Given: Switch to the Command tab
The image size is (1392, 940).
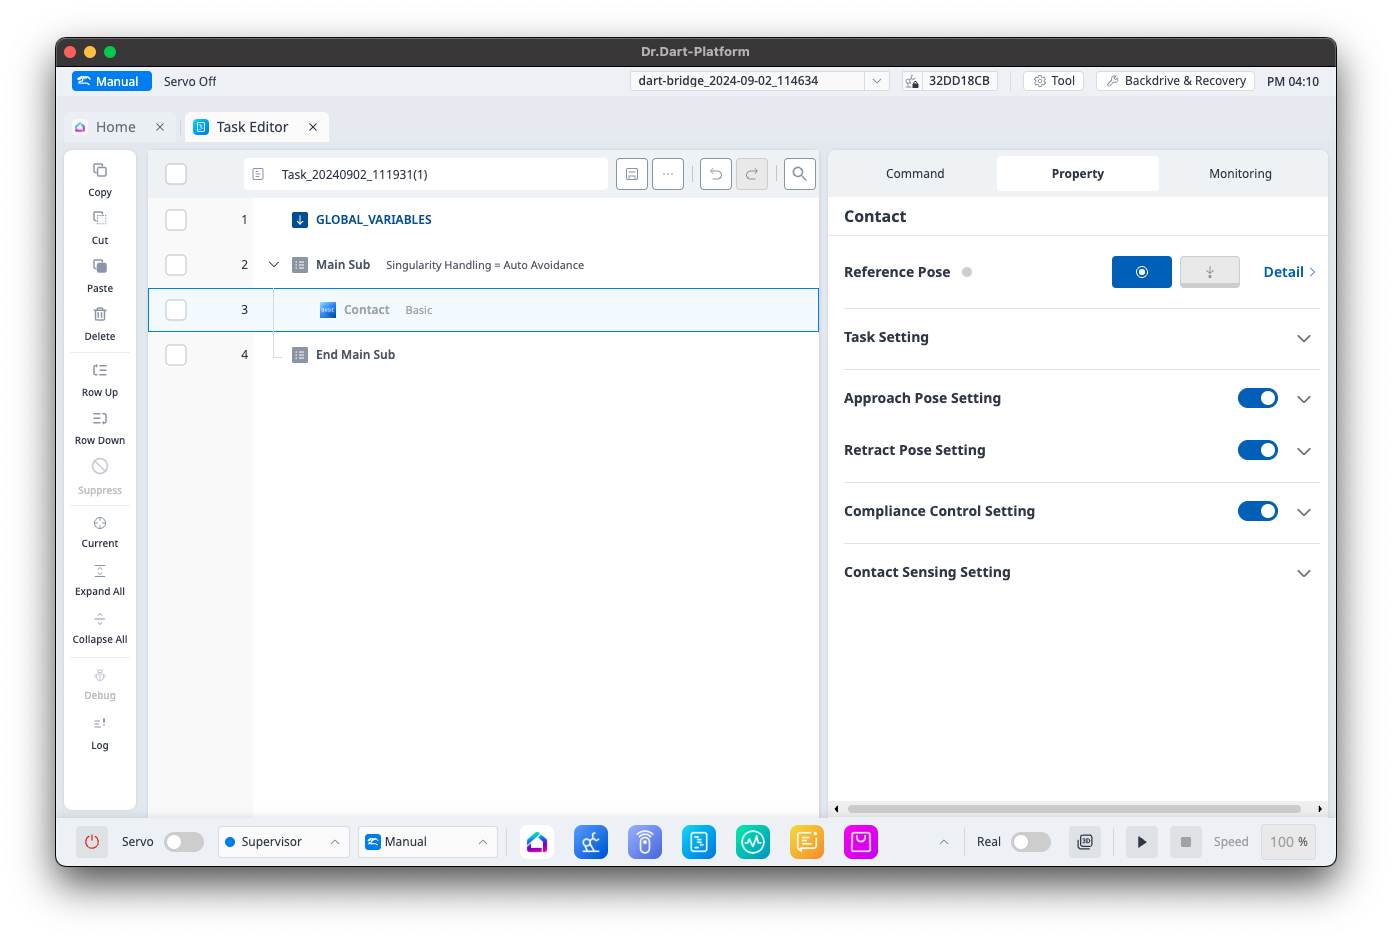Looking at the screenshot, I should tap(914, 174).
